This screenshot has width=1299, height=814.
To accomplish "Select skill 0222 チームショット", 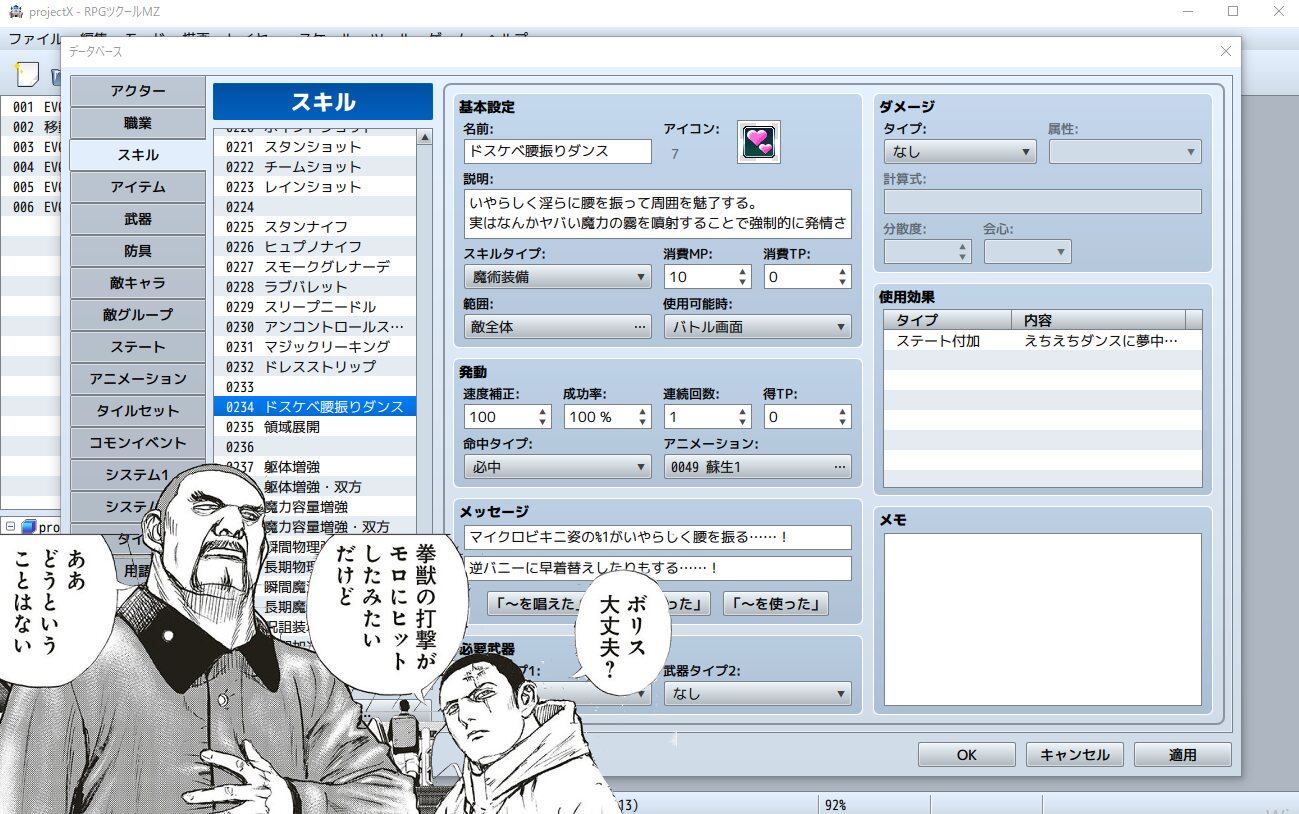I will pos(315,167).
